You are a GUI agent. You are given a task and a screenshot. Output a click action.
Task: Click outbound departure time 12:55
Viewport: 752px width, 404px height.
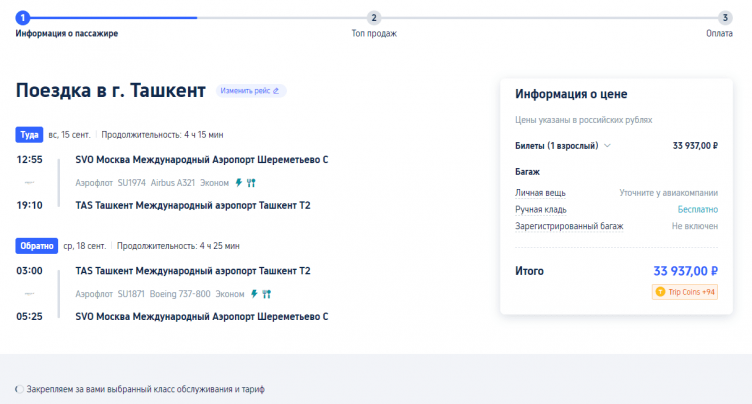tap(30, 160)
